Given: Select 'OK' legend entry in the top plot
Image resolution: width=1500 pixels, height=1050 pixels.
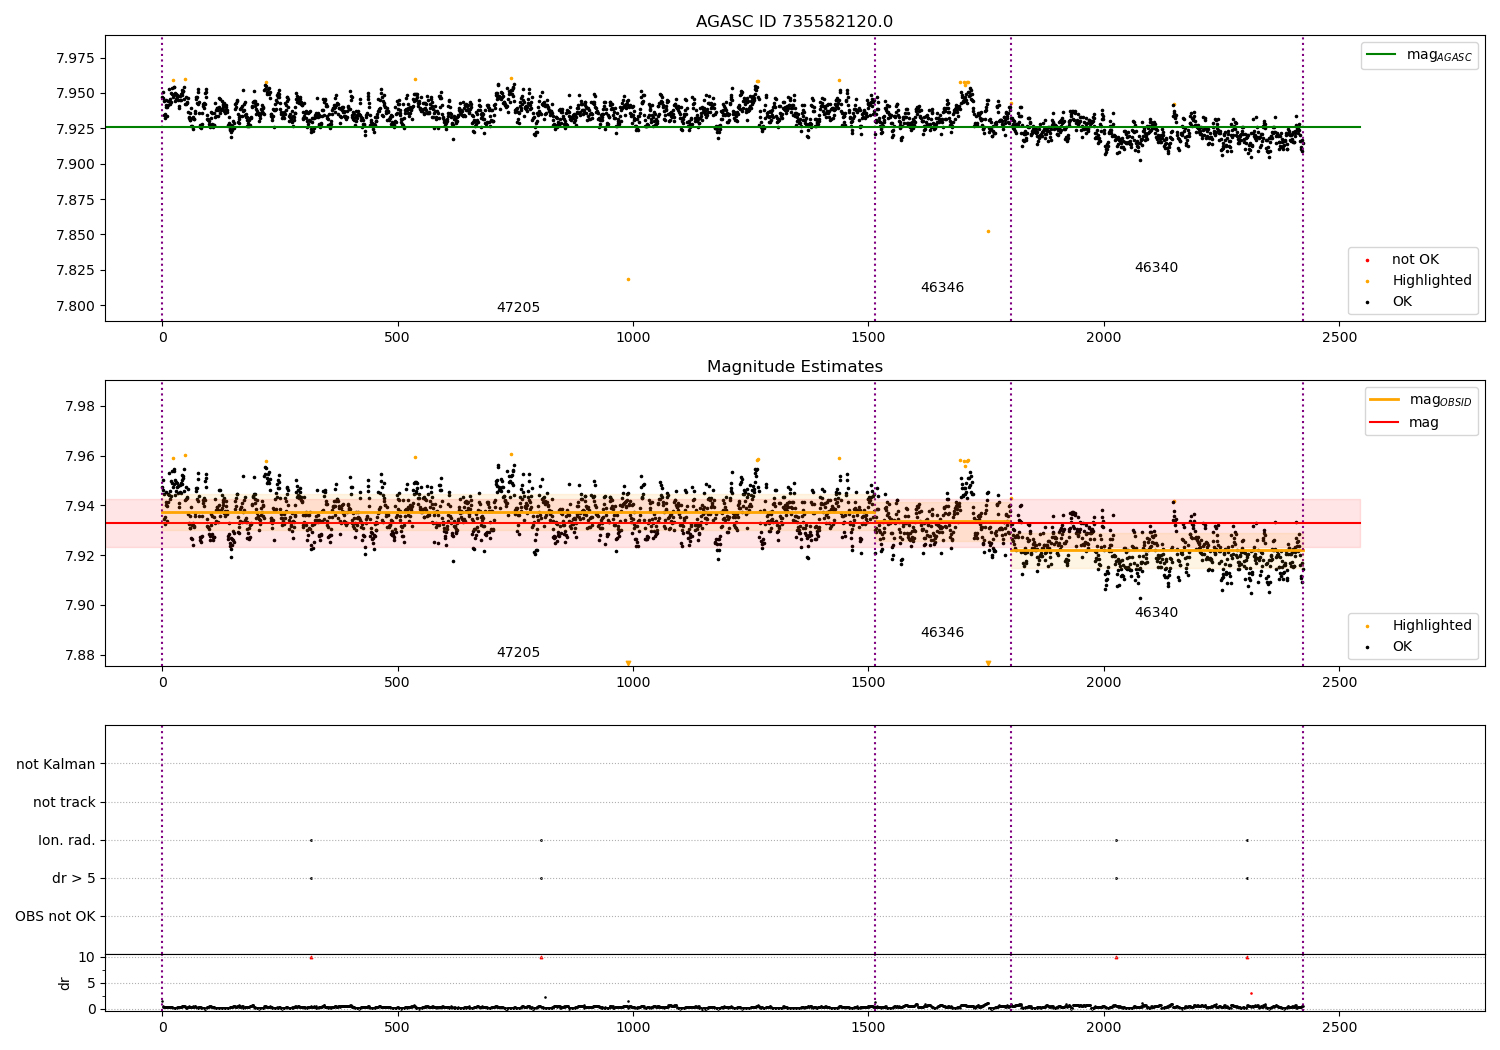Looking at the screenshot, I should coord(1402,302).
